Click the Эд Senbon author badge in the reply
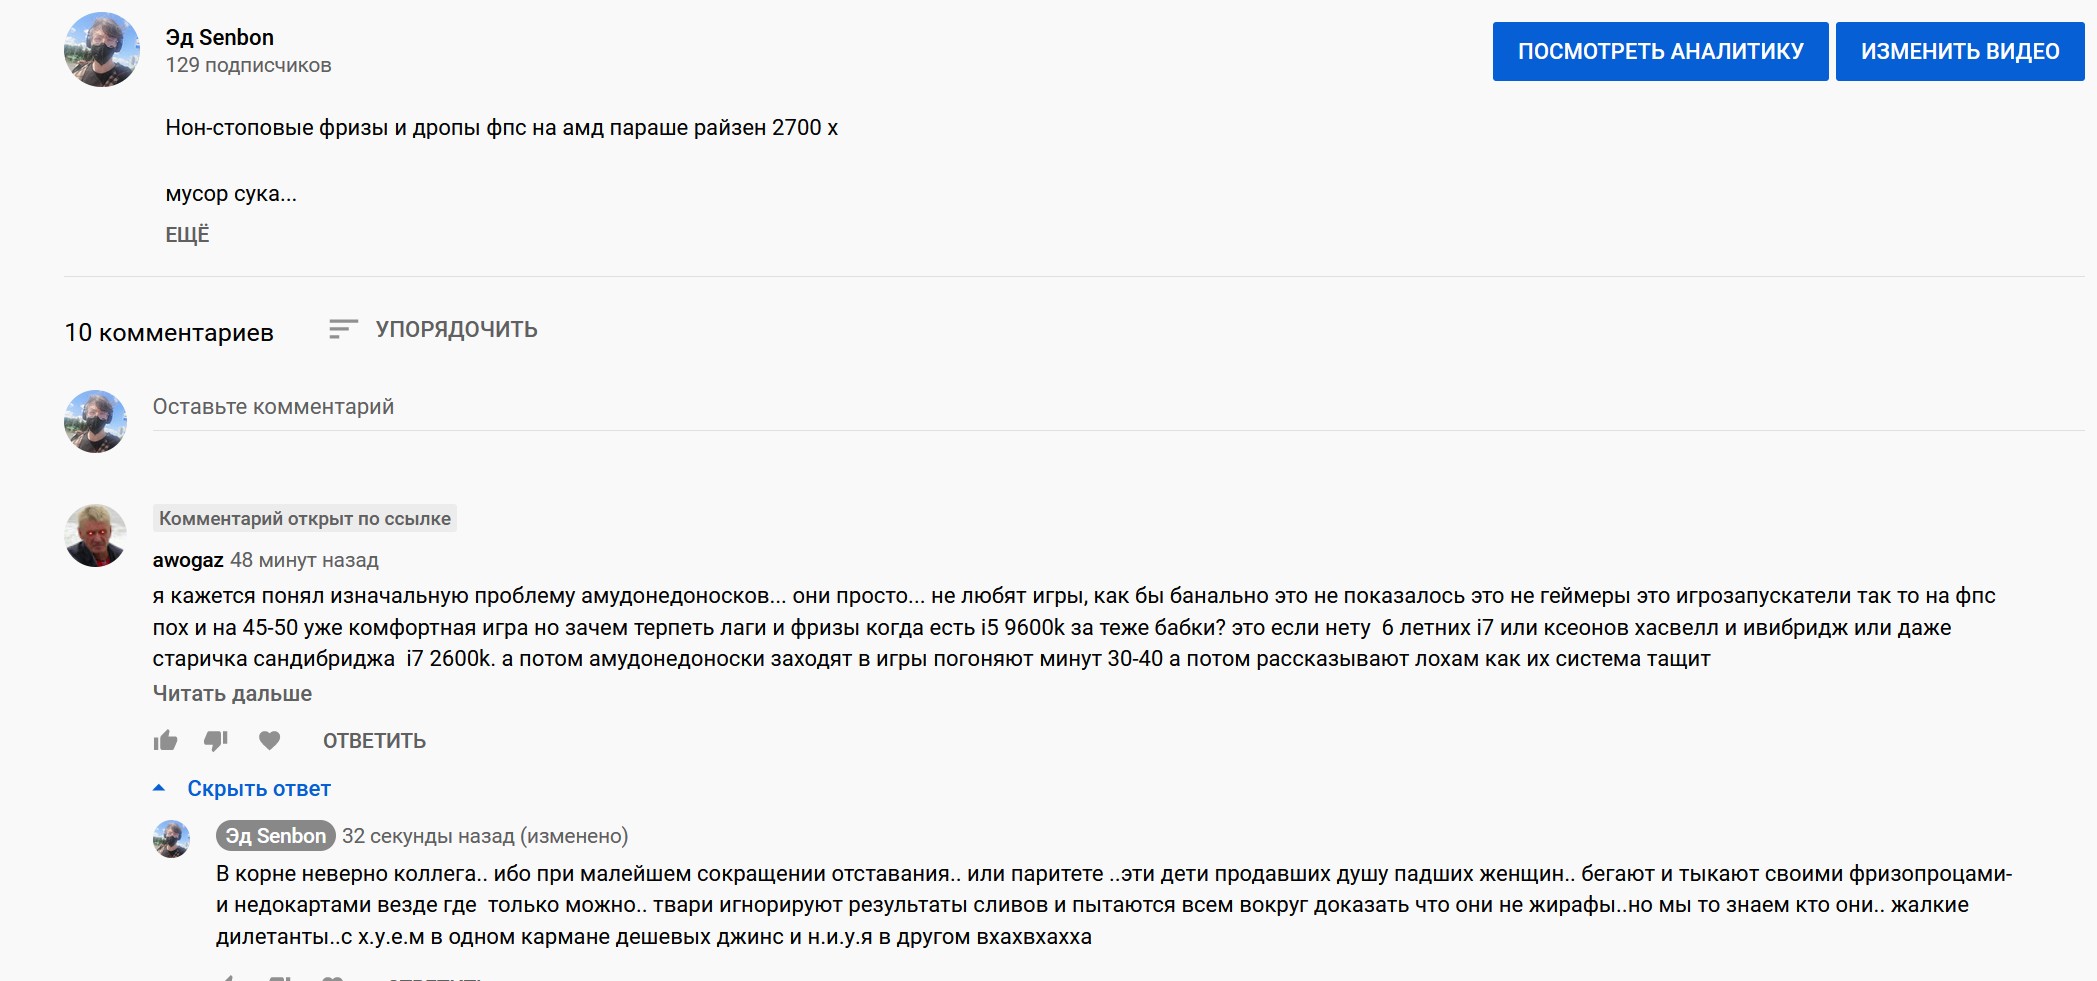This screenshot has width=2097, height=981. 276,836
